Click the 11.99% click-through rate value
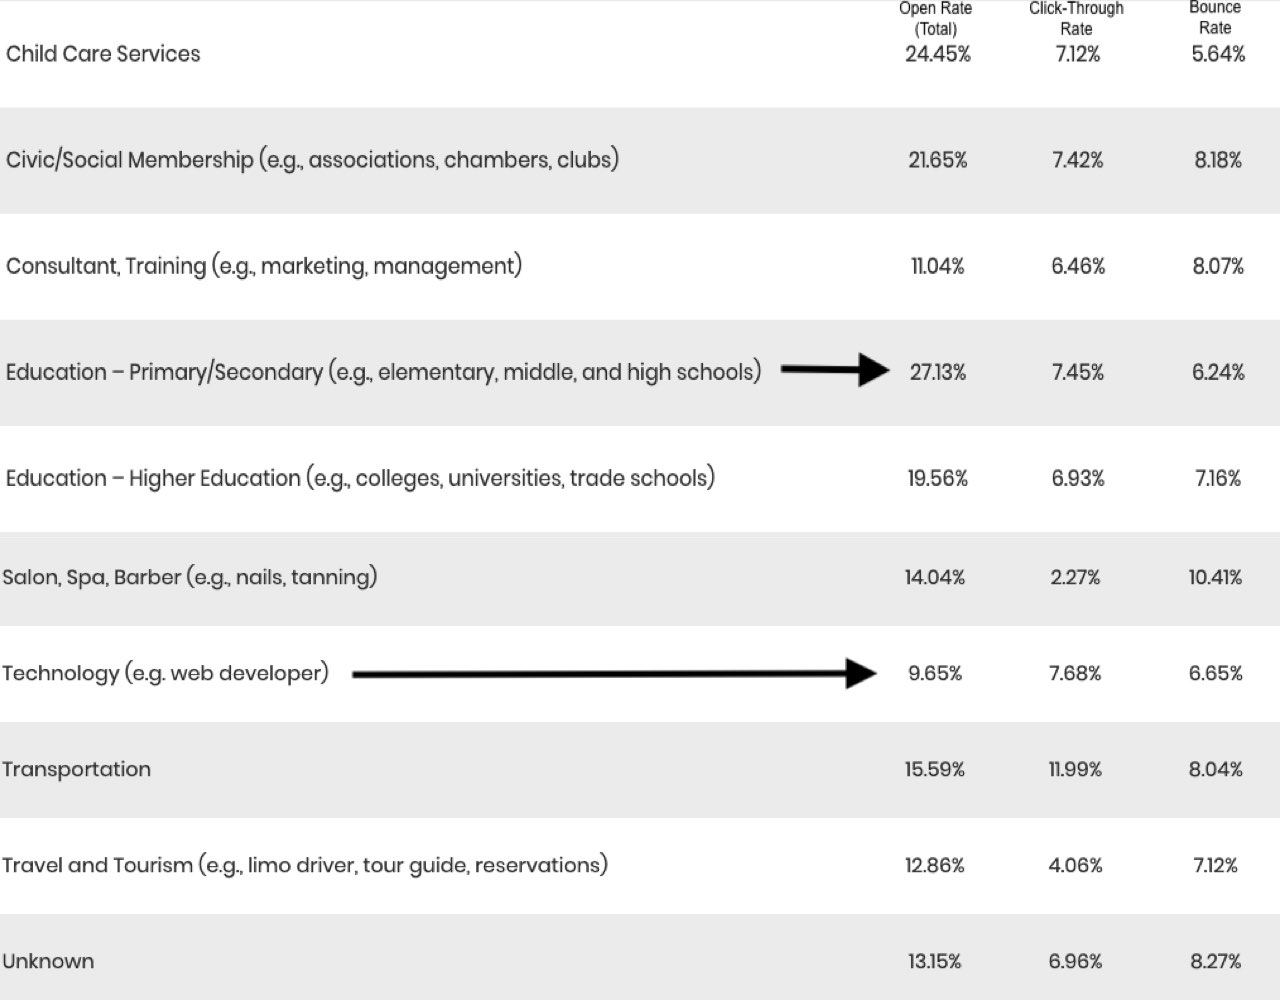The height and width of the screenshot is (1000, 1280). click(x=1075, y=770)
